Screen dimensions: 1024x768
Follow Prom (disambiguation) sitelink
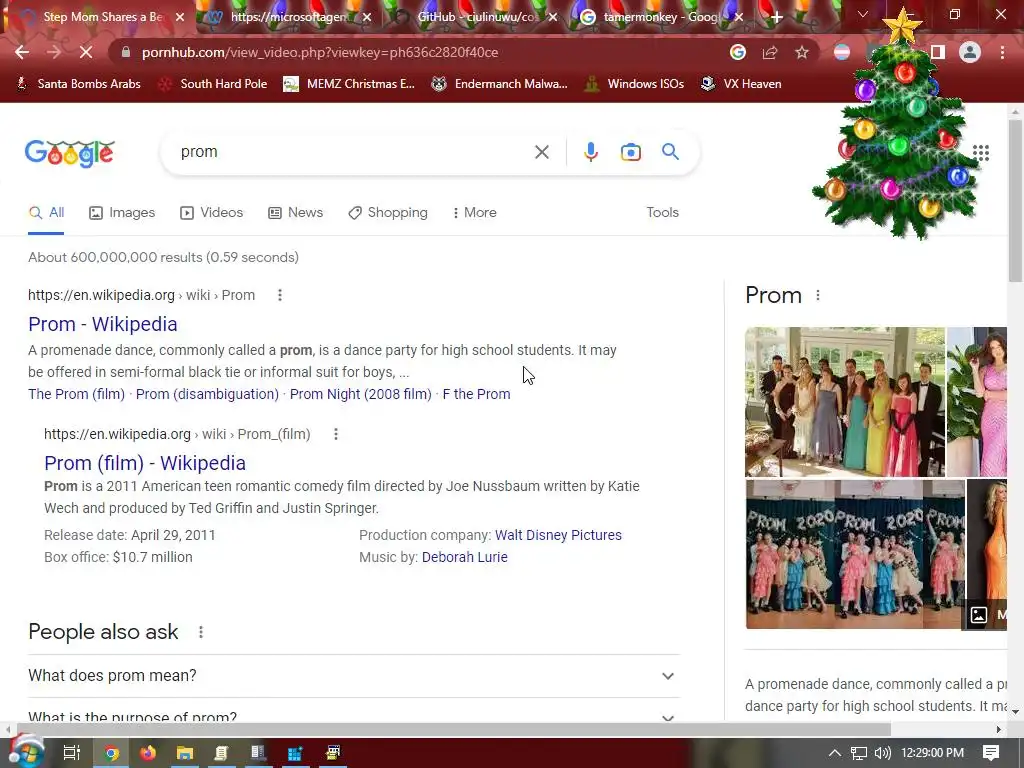(207, 394)
